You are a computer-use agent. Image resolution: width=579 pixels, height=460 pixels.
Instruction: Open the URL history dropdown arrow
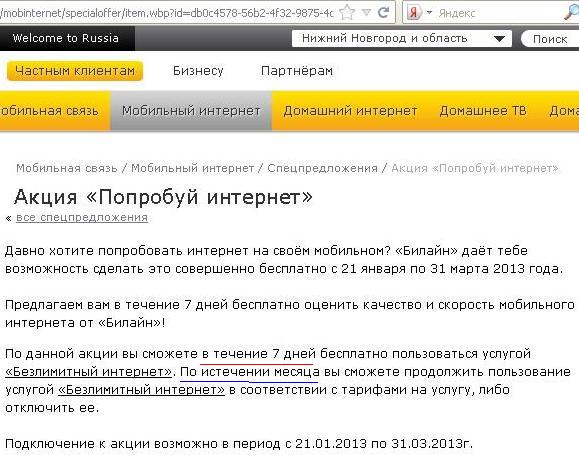(x=366, y=13)
